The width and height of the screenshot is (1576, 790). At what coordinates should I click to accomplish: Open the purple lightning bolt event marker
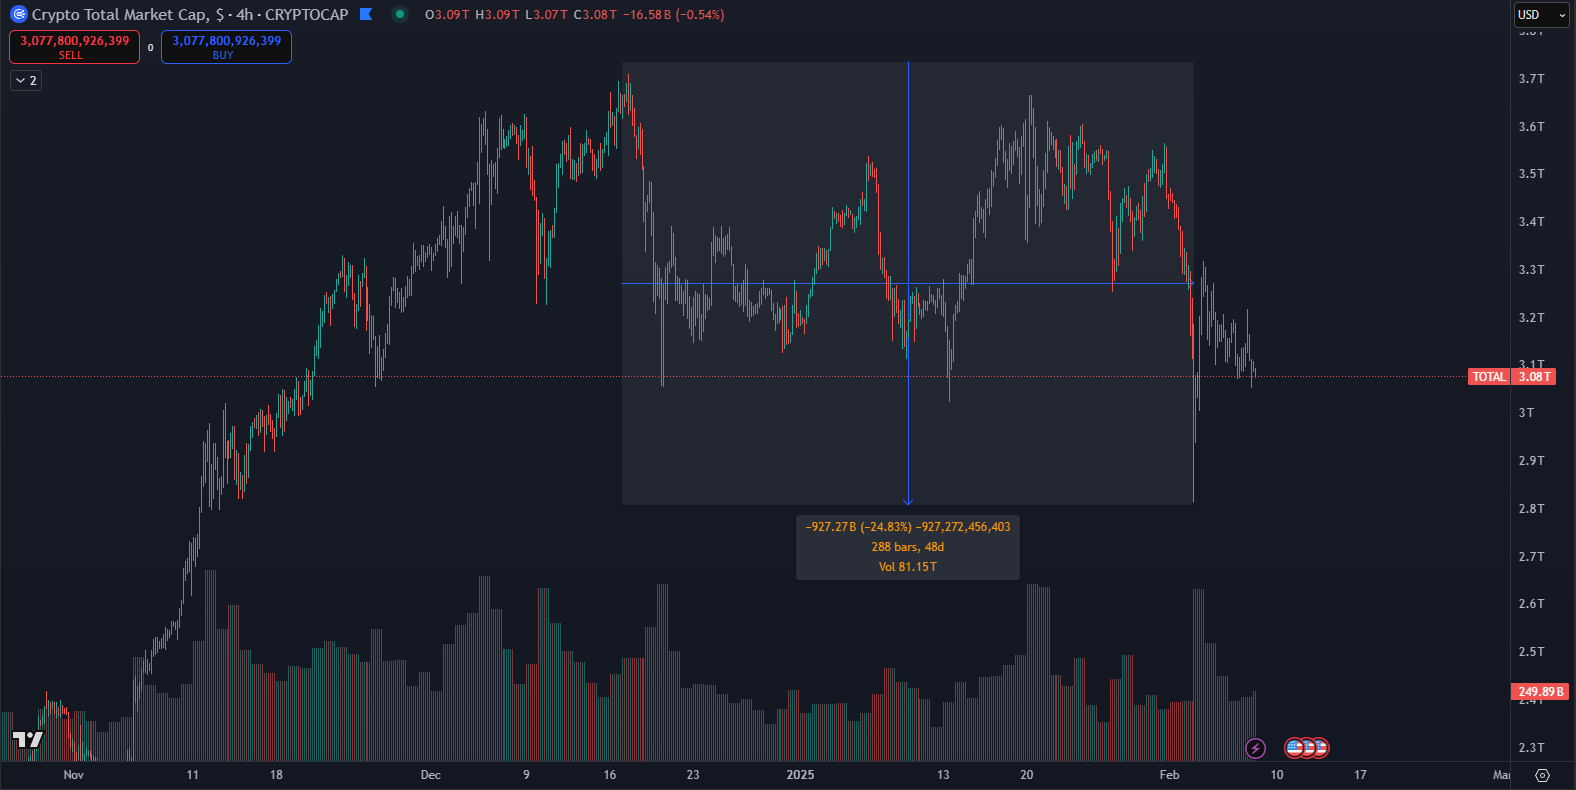[1255, 748]
